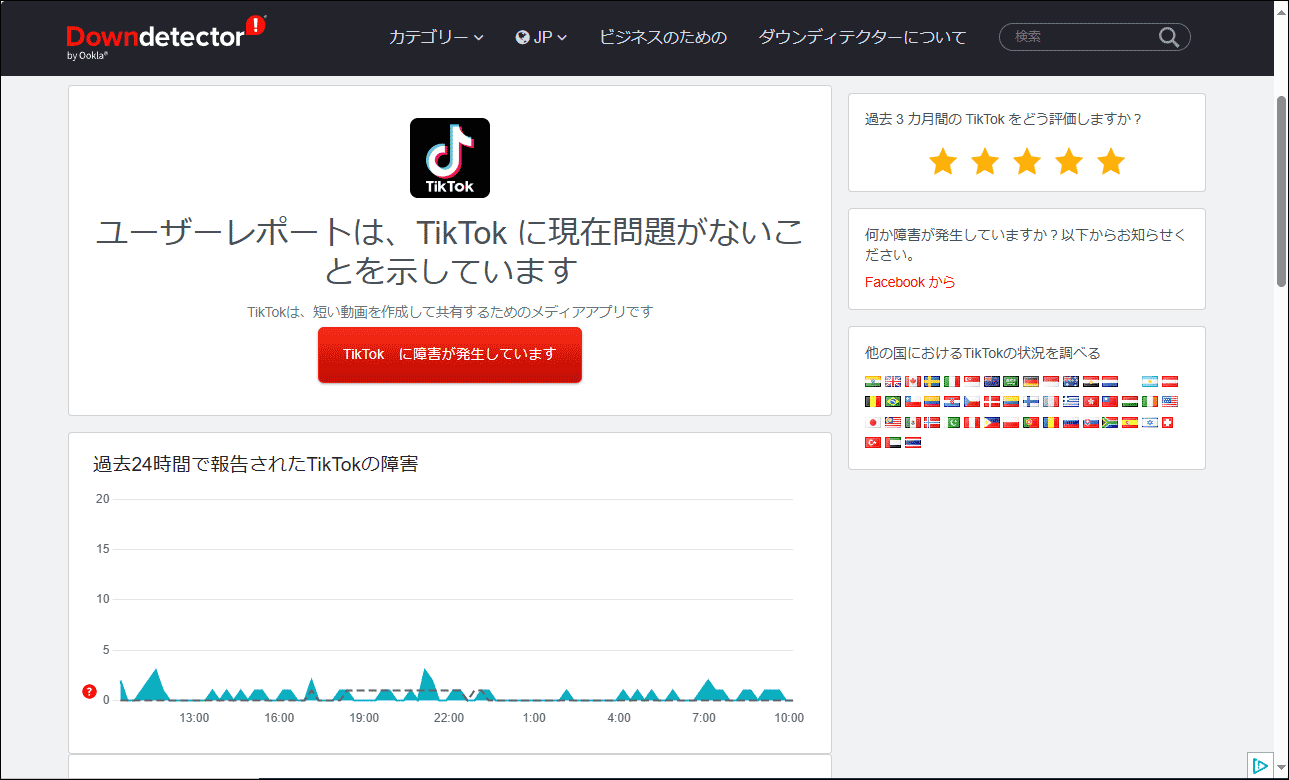The width and height of the screenshot is (1289, 780).
Task: Select the Romania flag
Action: 1051,422
